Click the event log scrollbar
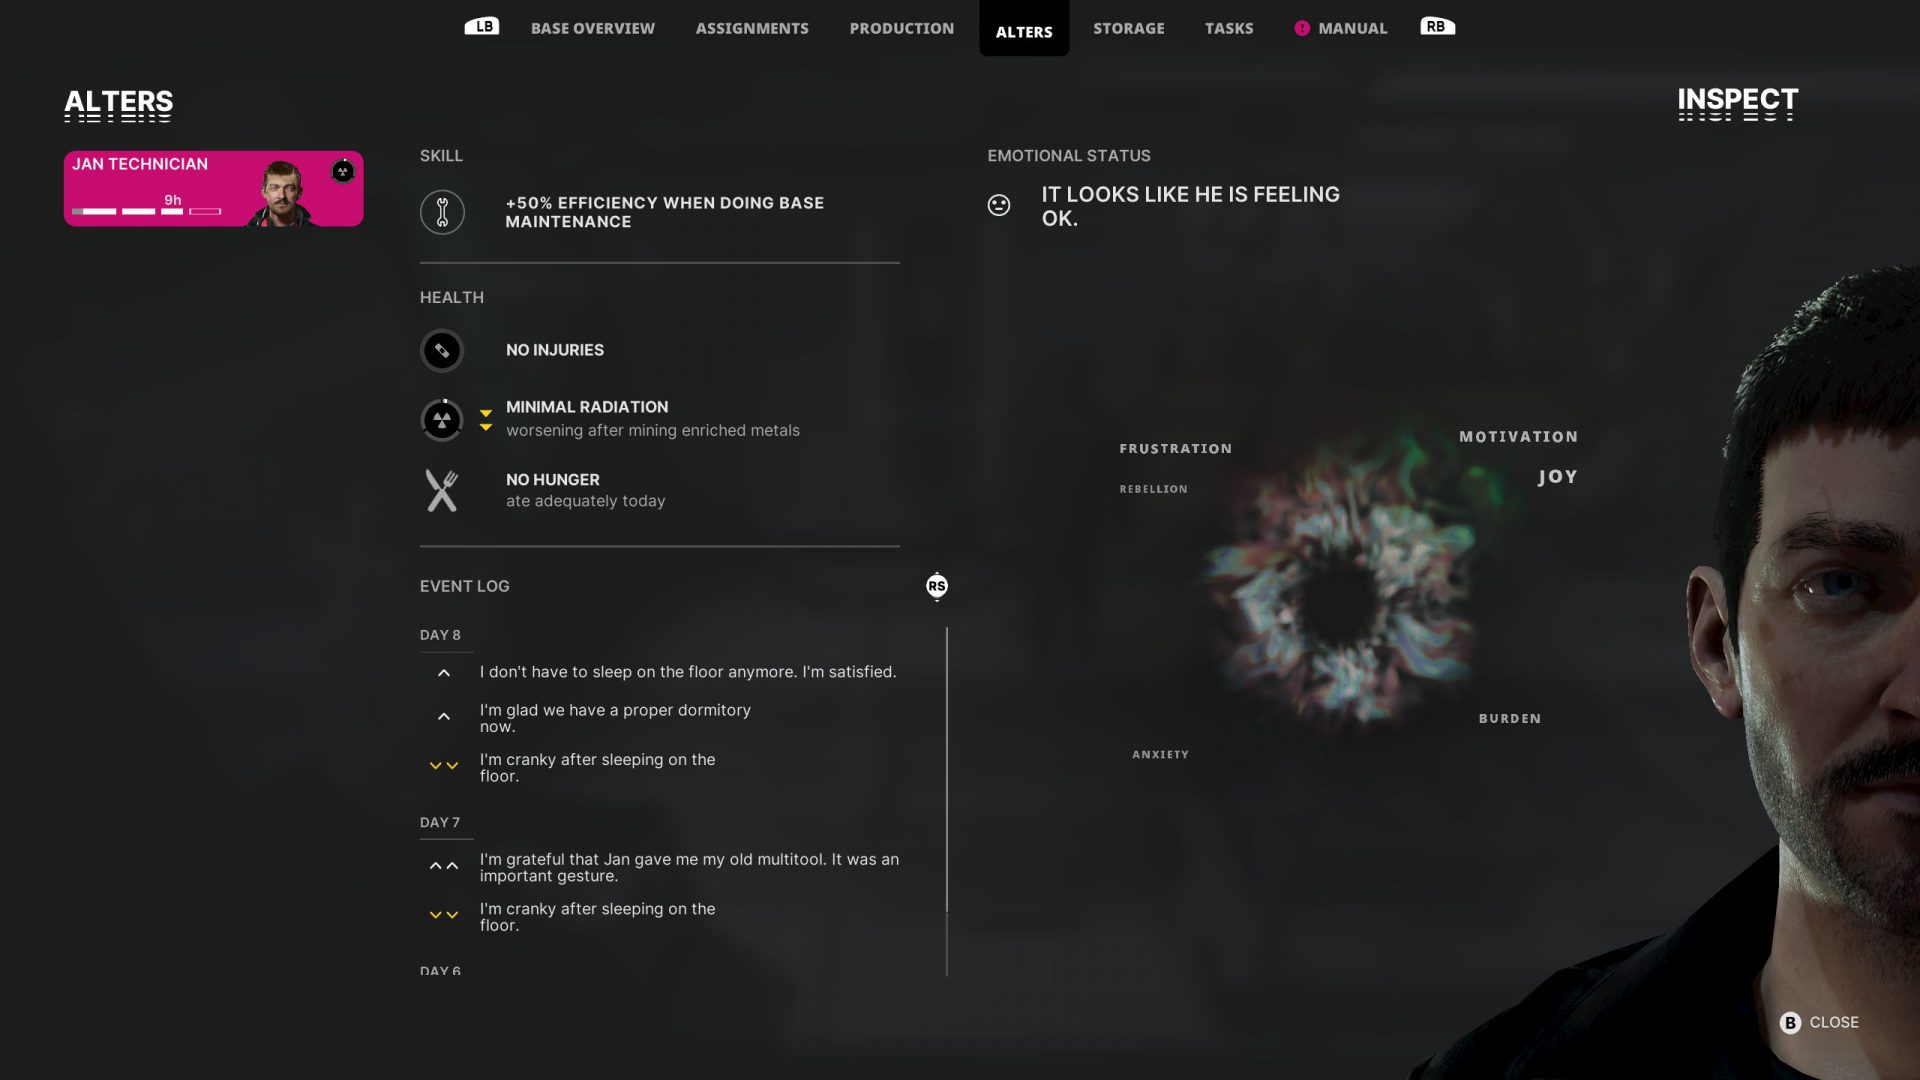The height and width of the screenshot is (1080, 1920). [947, 770]
